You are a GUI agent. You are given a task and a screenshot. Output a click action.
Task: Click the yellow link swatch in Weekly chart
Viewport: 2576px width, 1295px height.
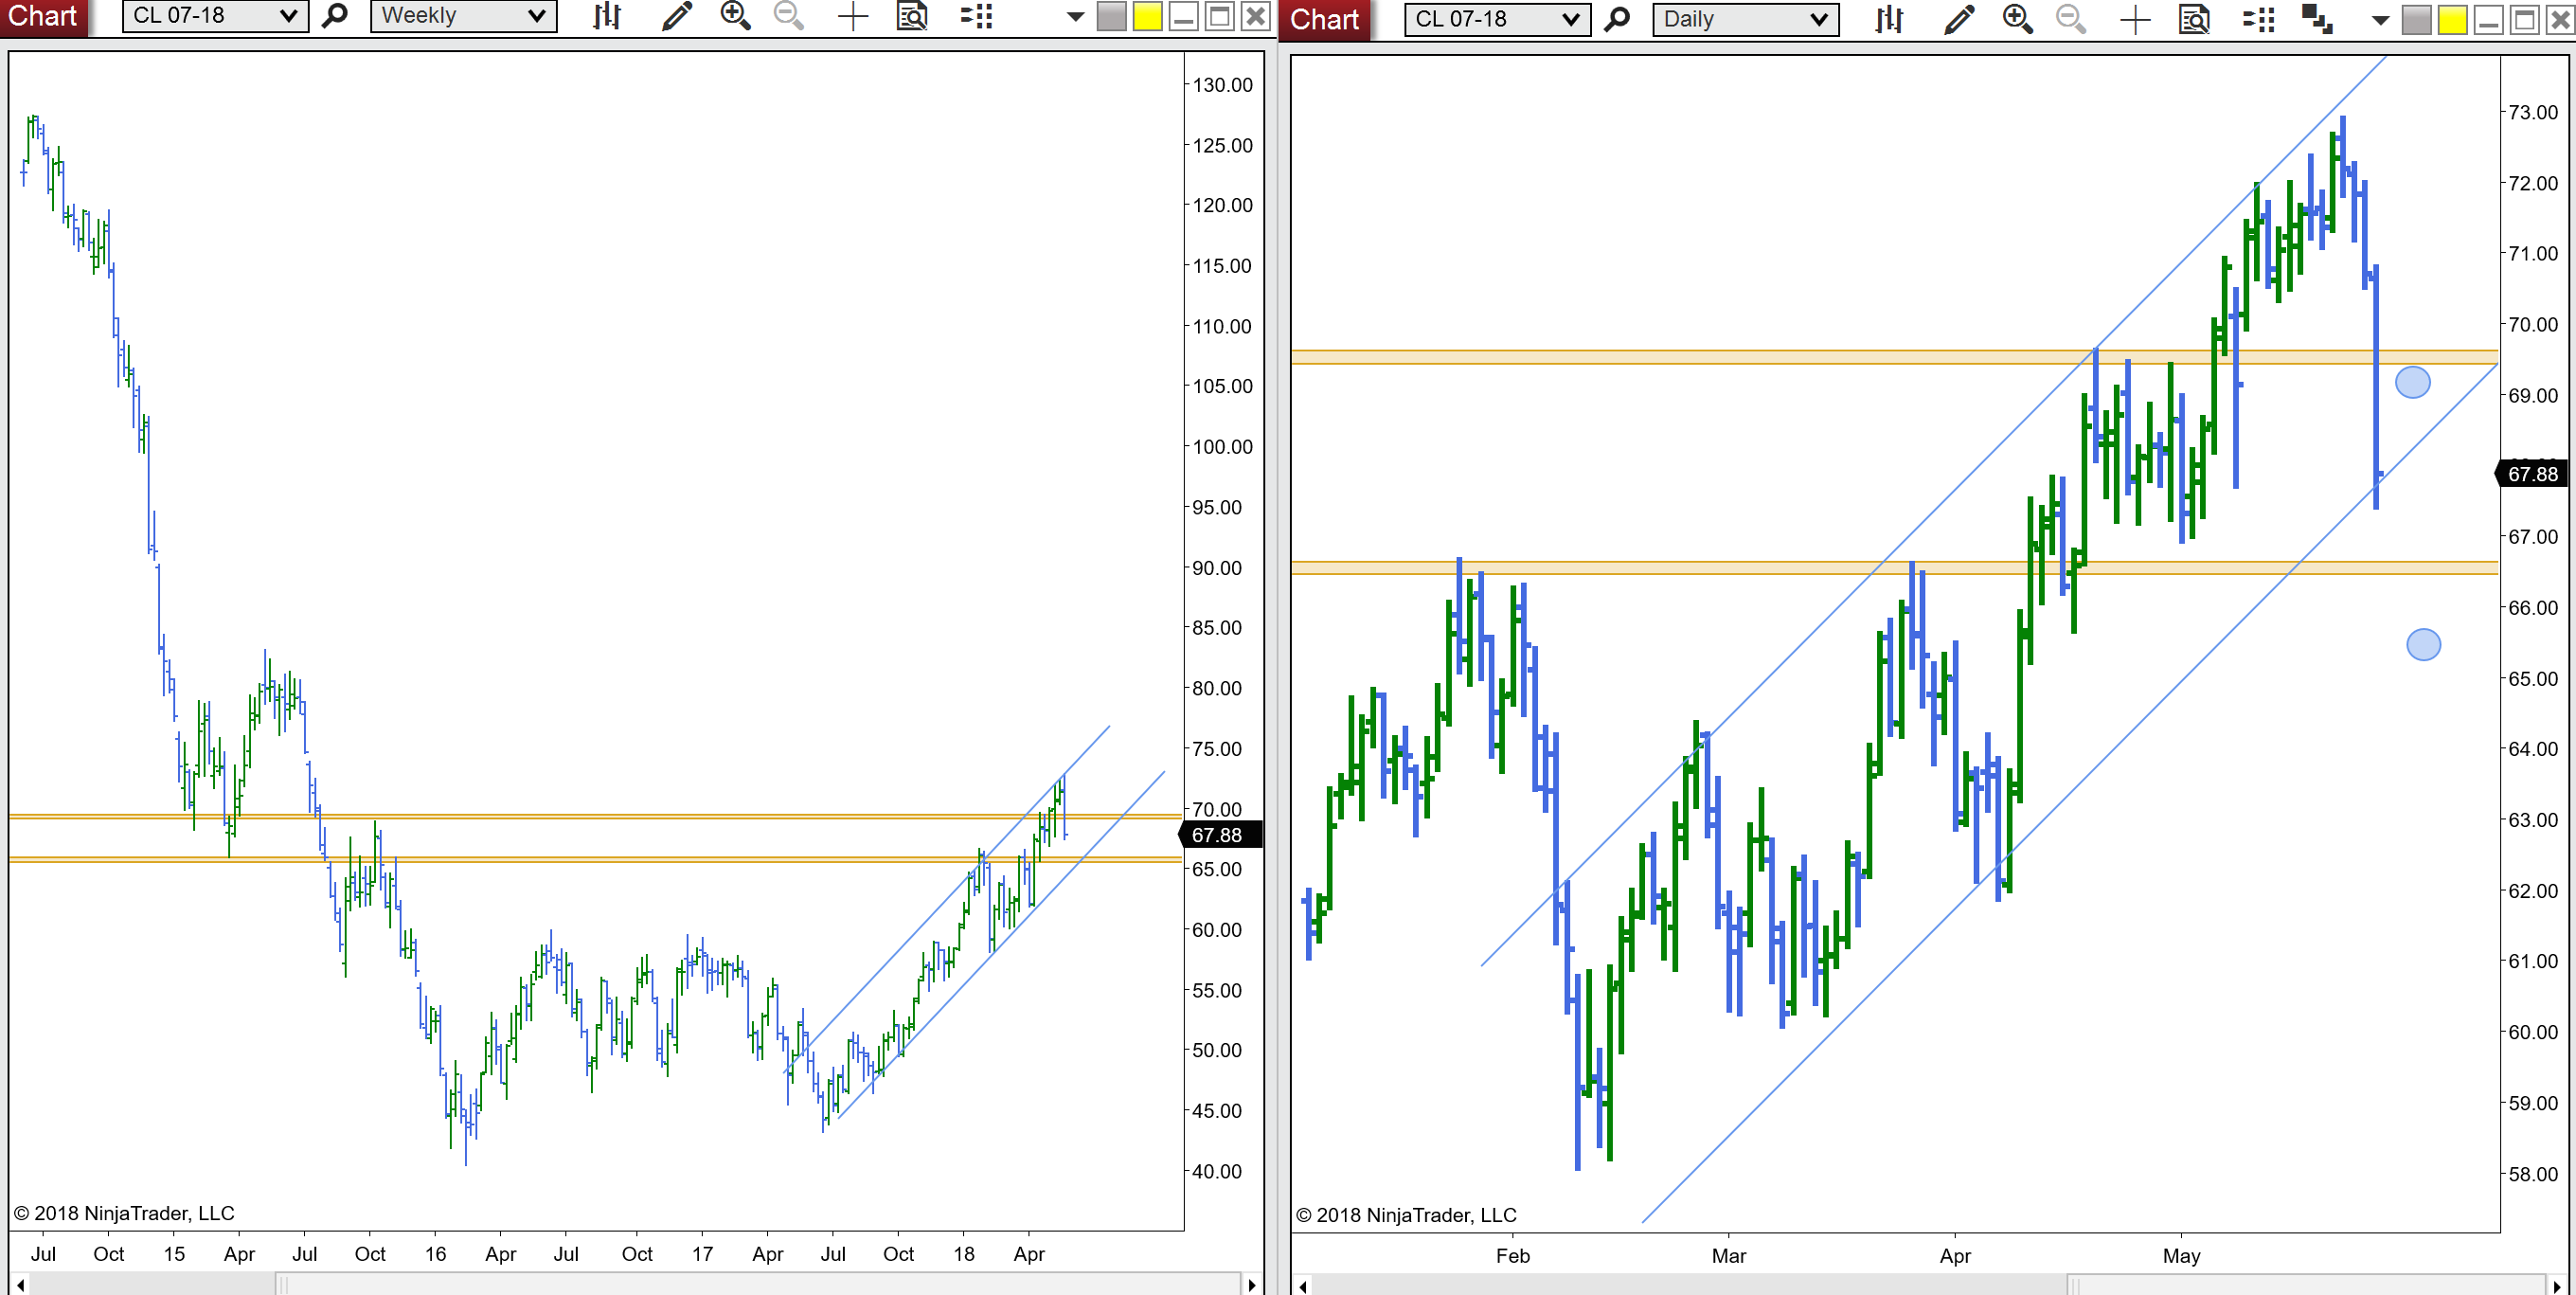point(1147,16)
